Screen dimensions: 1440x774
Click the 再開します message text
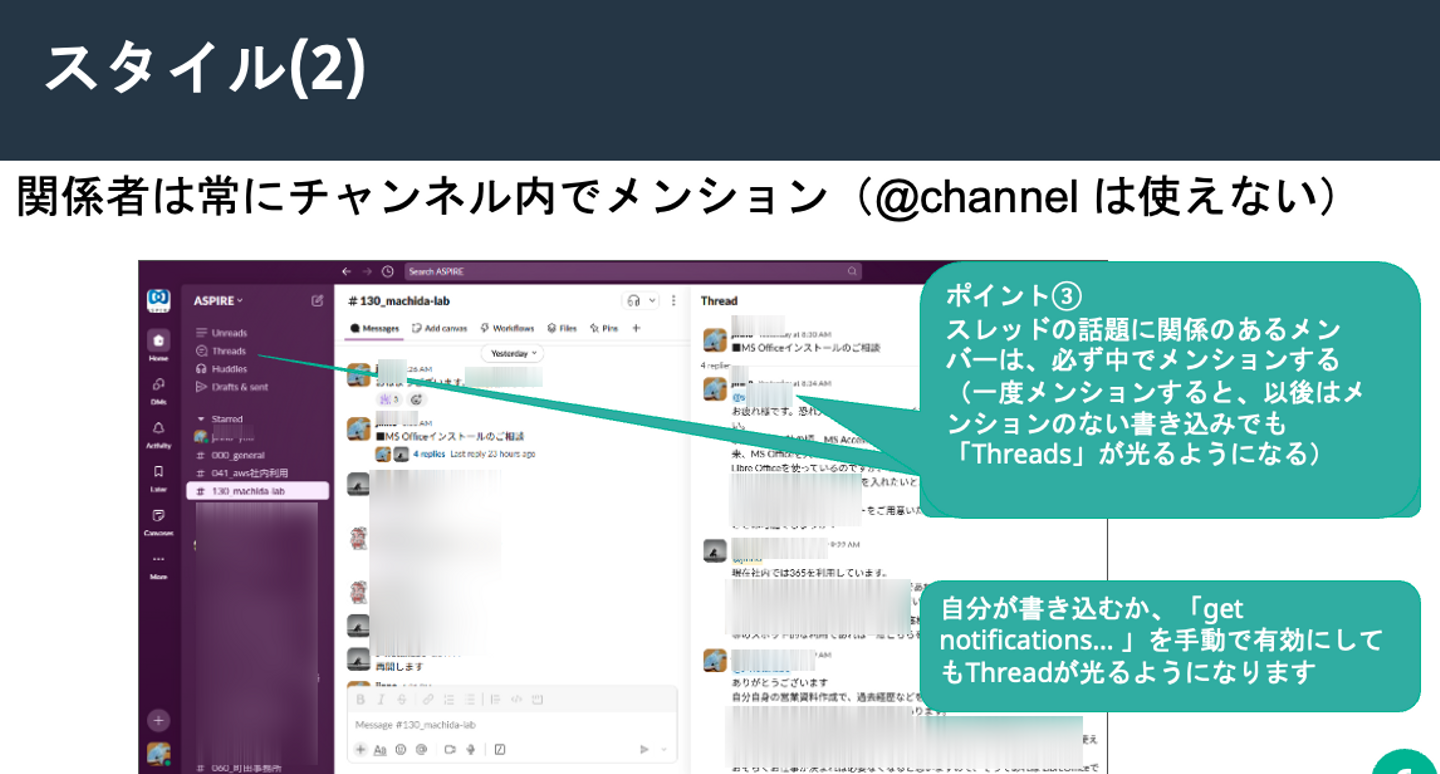399,666
